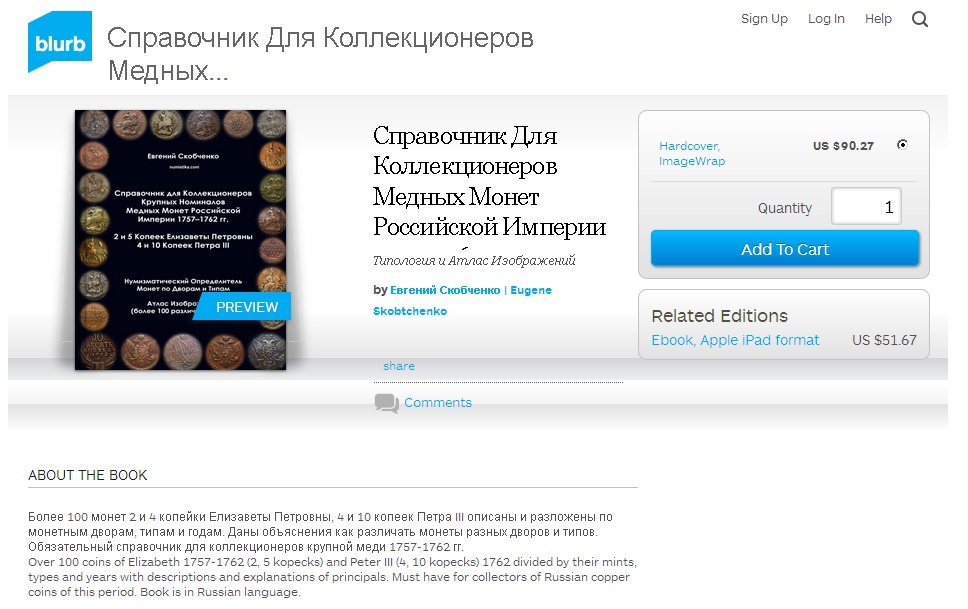The height and width of the screenshot is (609, 968).
Task: Open author link Евгений Скобченко
Action: pos(445,290)
